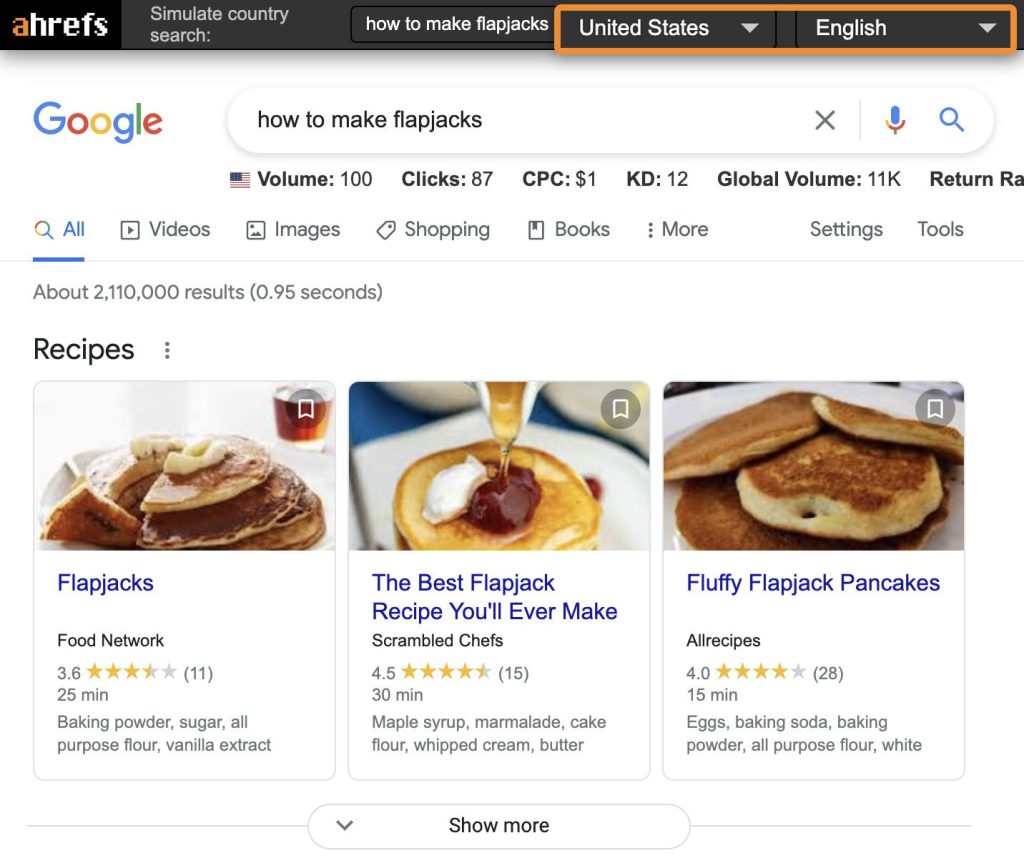Screen dimensions: 1024x868
Task: Save the Allrecipes Fluffy Flapjack Pancakes card
Action: tap(935, 409)
